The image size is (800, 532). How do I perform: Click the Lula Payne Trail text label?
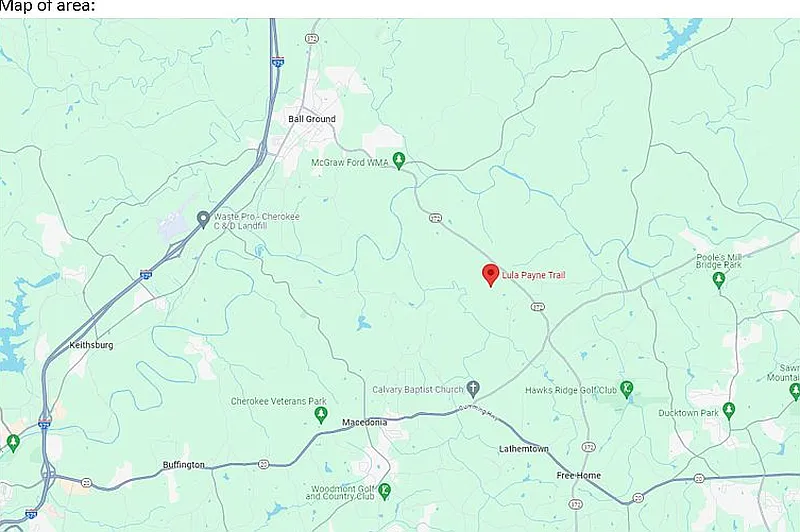tap(534, 275)
